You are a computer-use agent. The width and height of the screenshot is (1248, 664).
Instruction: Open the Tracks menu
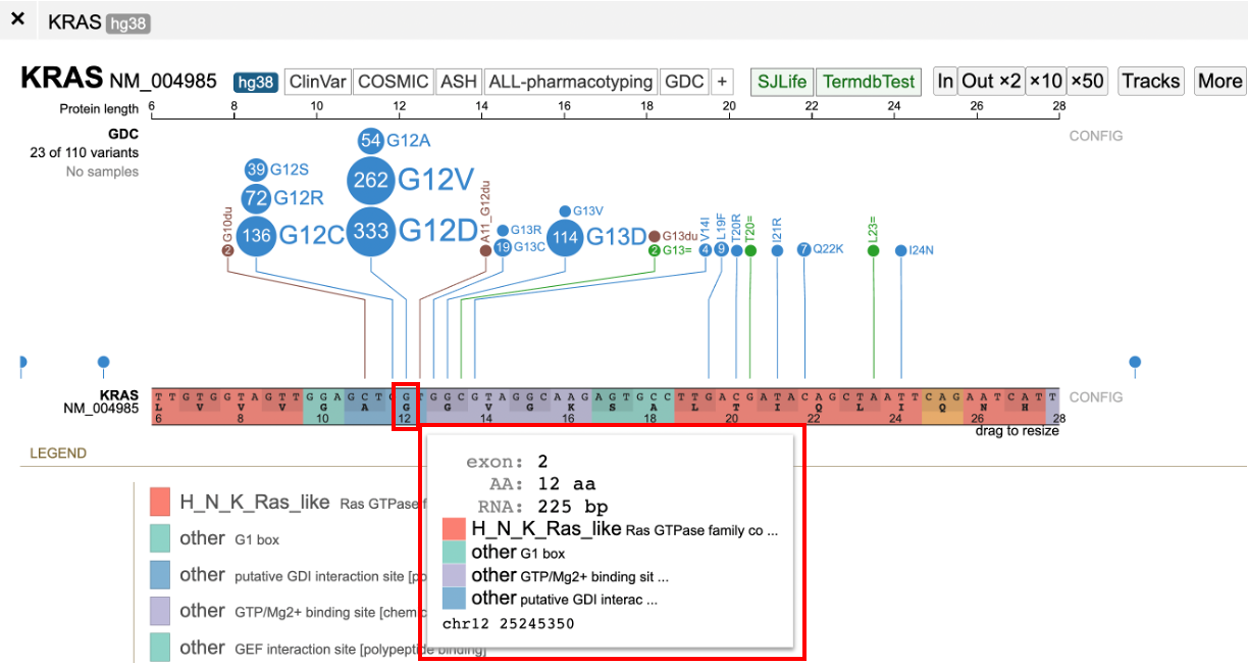coord(1150,81)
